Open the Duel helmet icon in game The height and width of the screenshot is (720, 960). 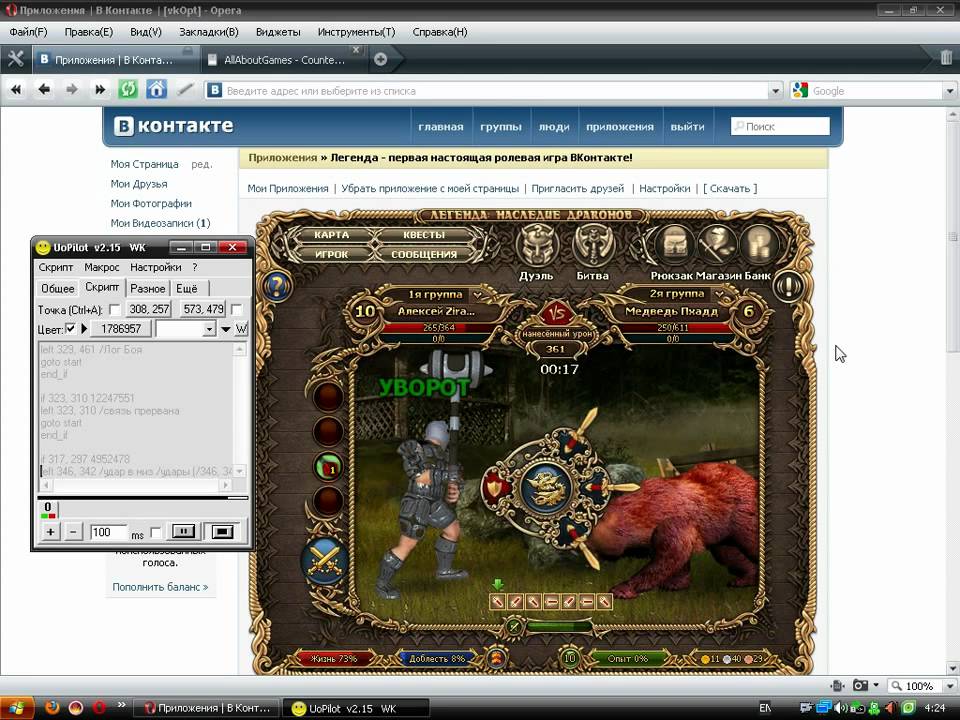click(537, 245)
